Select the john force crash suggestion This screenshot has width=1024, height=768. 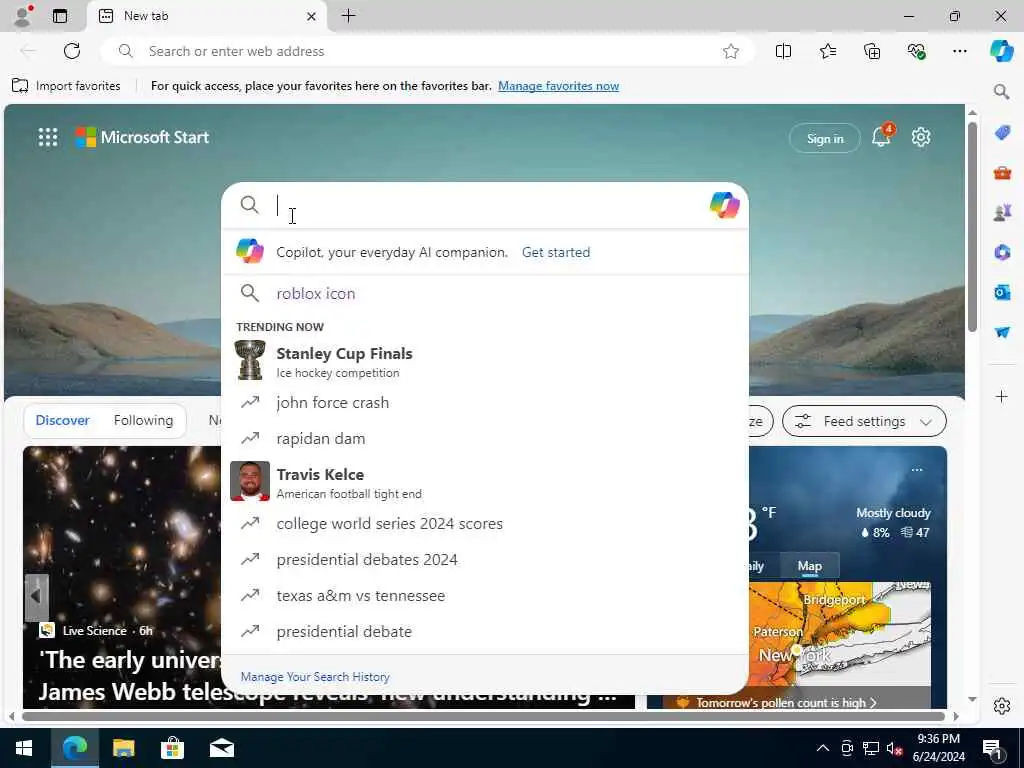pyautogui.click(x=485, y=402)
